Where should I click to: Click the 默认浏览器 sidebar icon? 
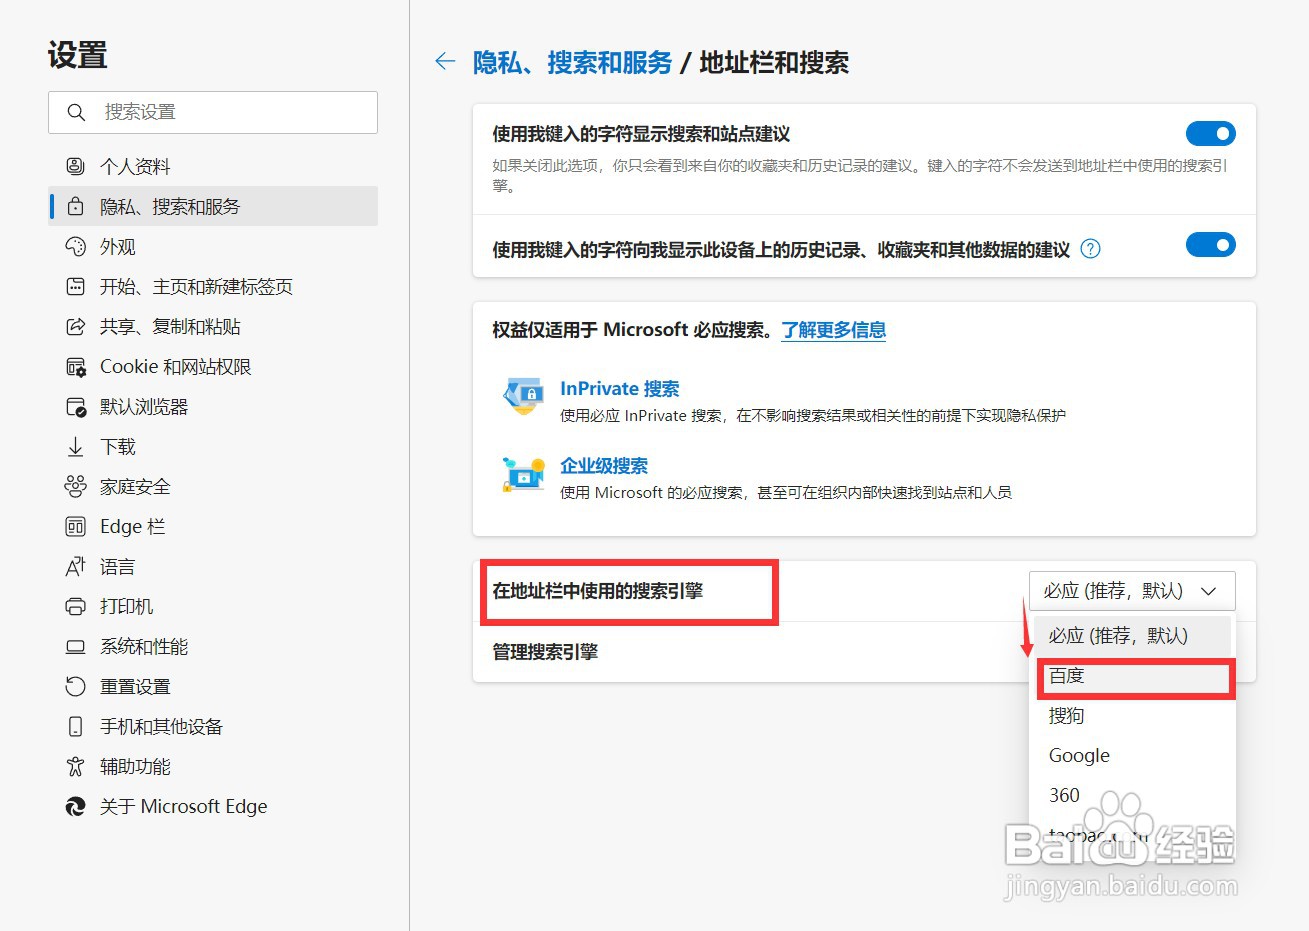76,406
